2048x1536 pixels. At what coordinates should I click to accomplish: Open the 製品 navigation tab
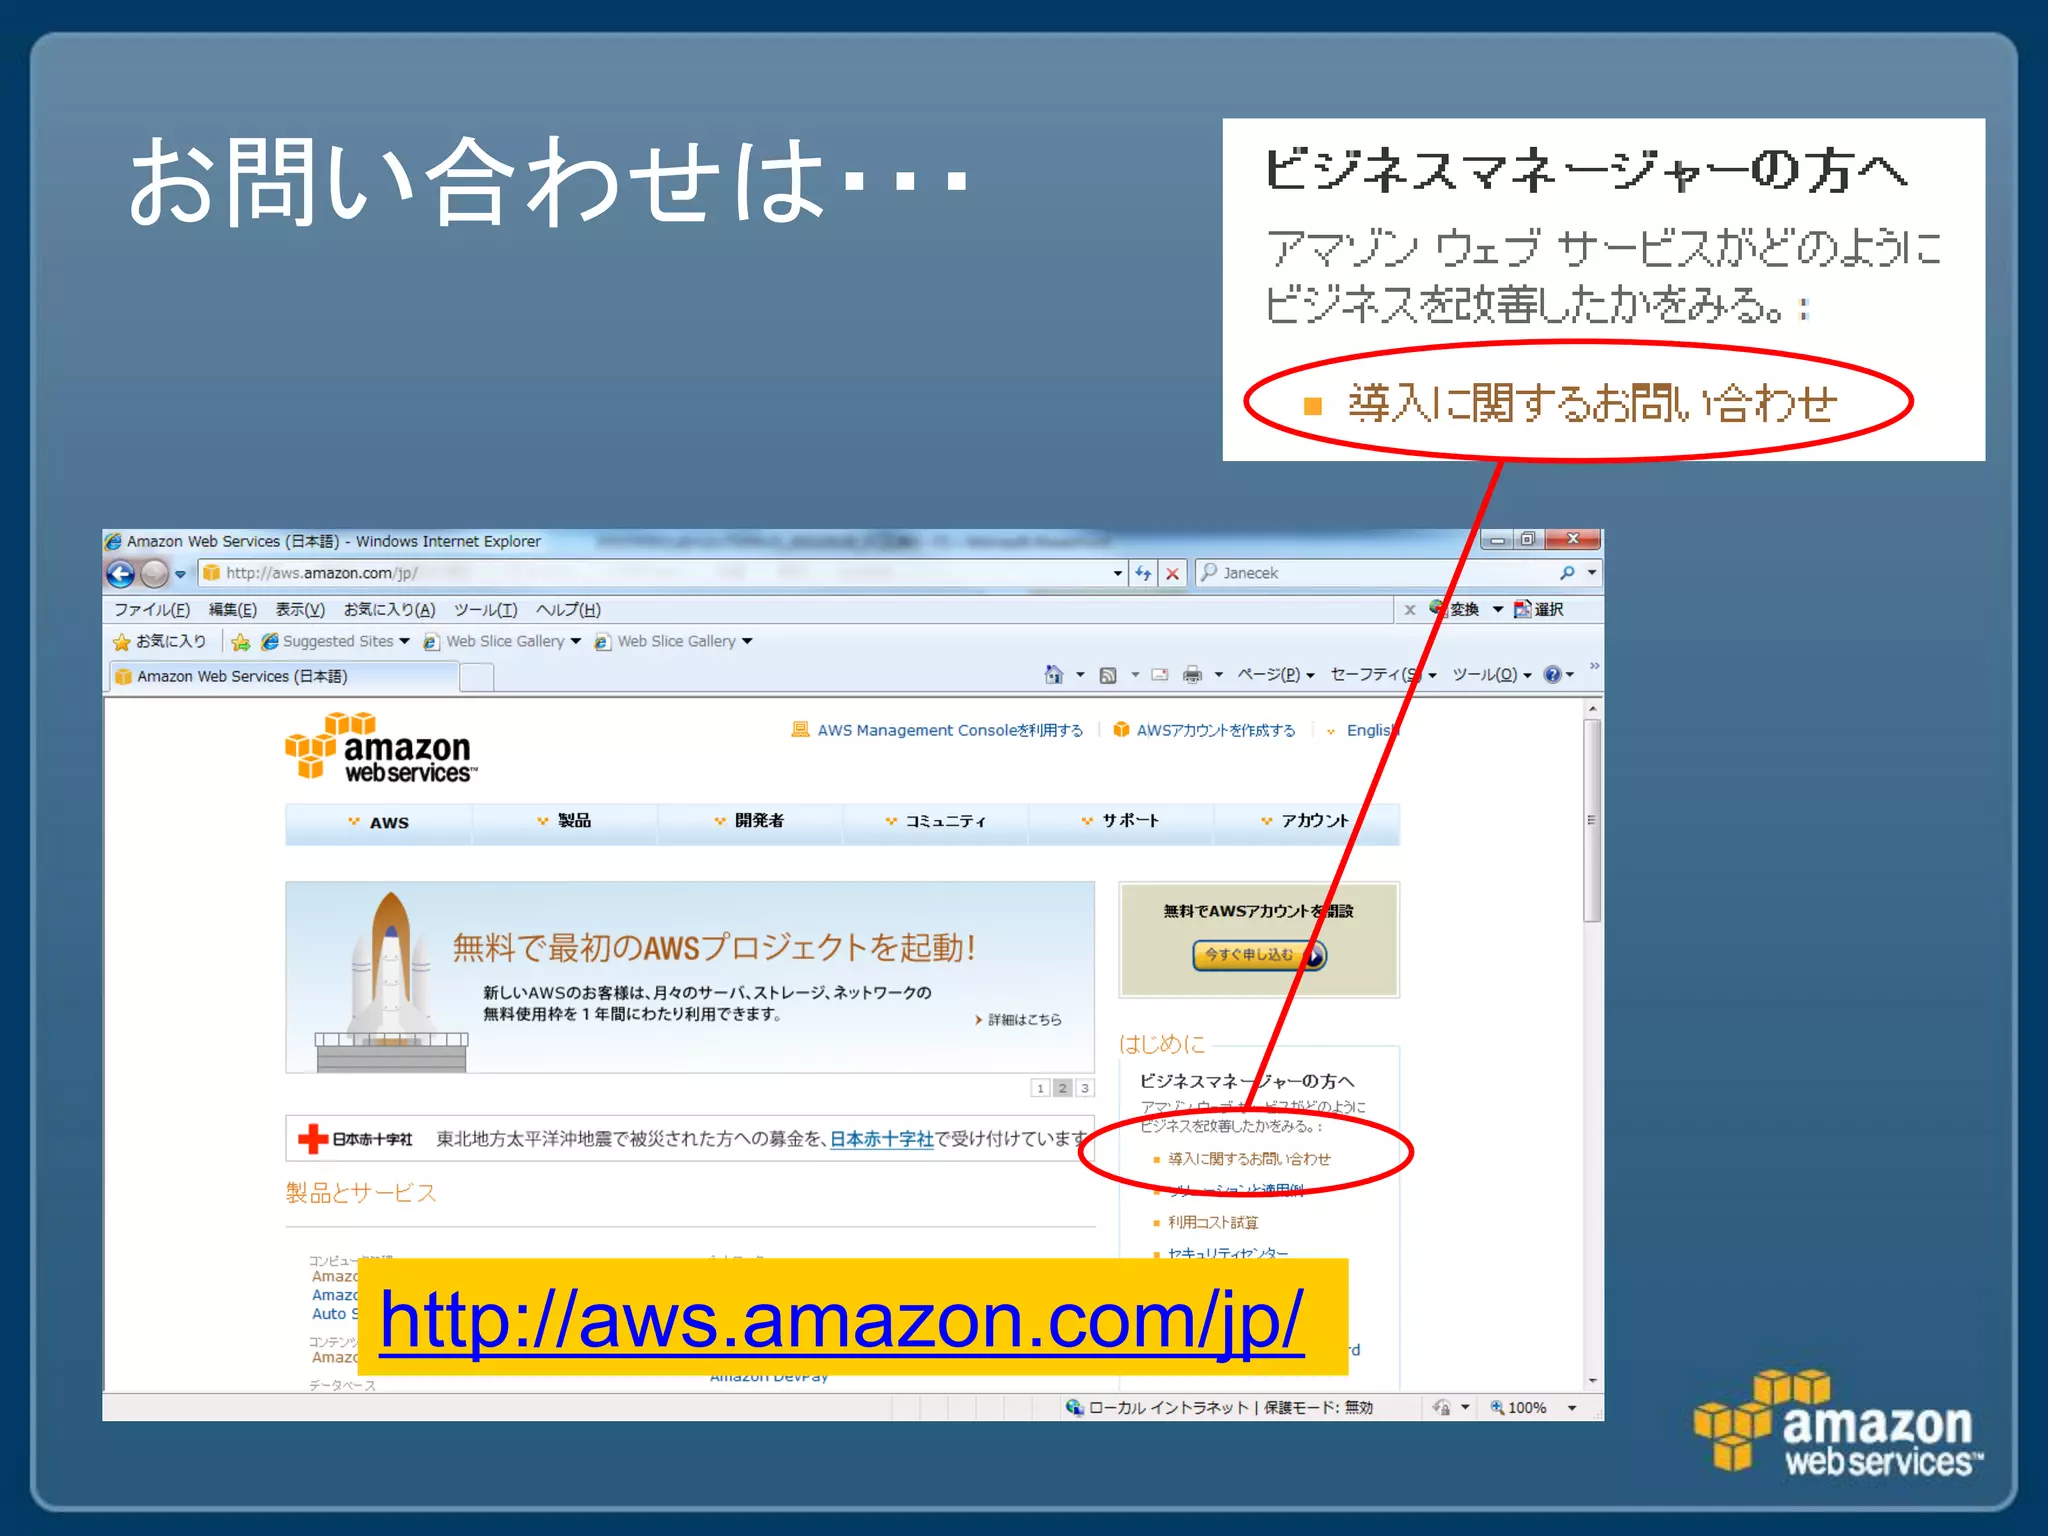565,822
